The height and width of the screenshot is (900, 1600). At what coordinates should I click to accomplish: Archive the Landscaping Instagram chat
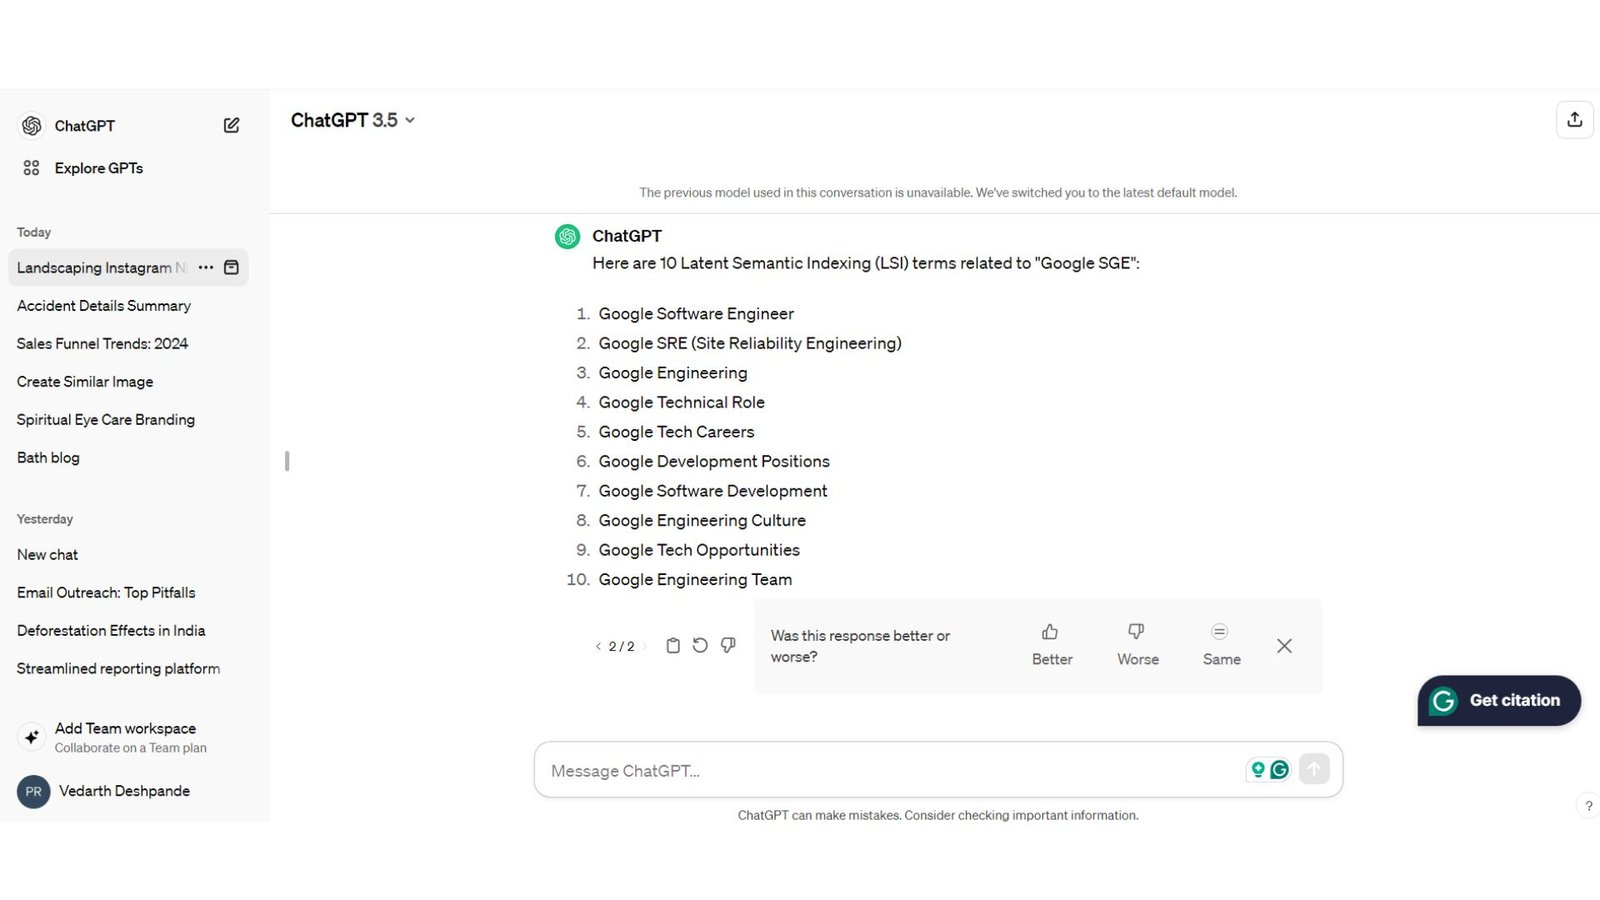231,267
